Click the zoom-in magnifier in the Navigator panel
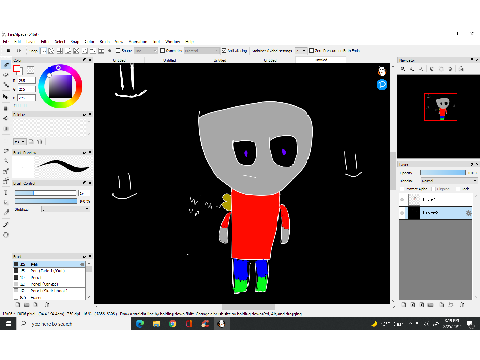This screenshot has width=480, height=360. pos(403,69)
